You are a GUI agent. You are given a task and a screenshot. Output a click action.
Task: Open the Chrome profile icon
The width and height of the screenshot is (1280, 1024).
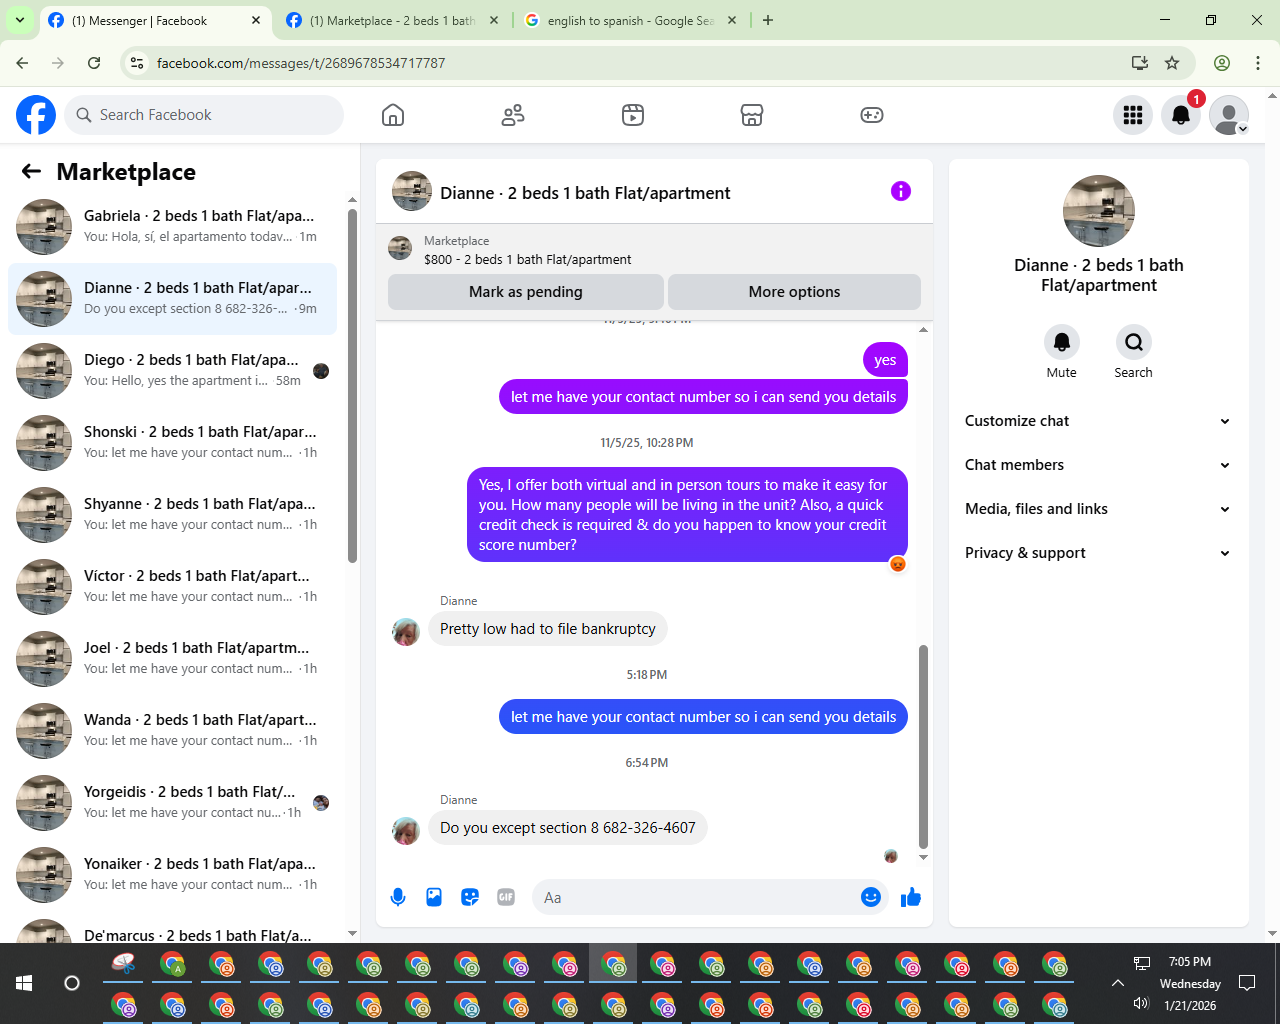(x=1222, y=63)
